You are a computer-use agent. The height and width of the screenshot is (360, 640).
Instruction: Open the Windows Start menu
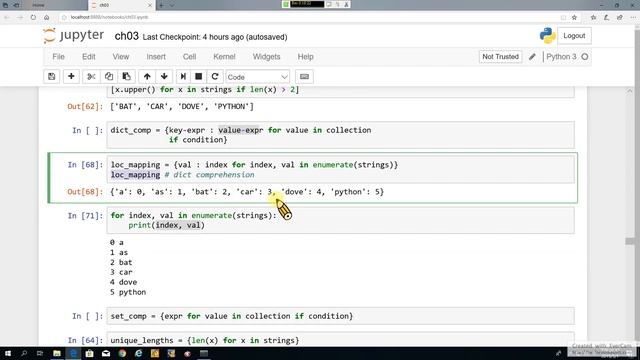tap(8, 353)
